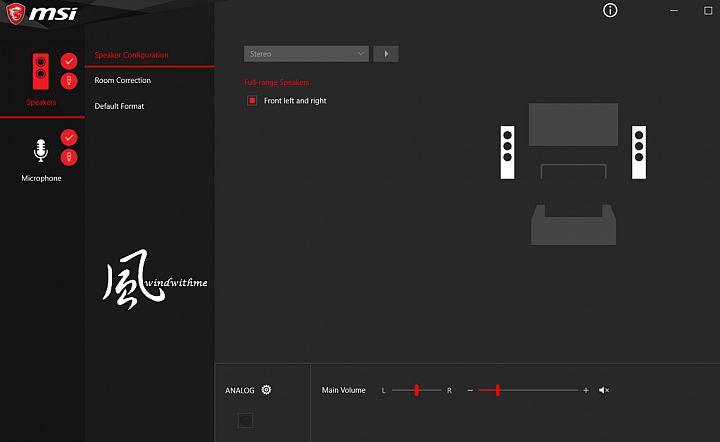
Task: Toggle Front left and right checkbox
Action: [252, 101]
